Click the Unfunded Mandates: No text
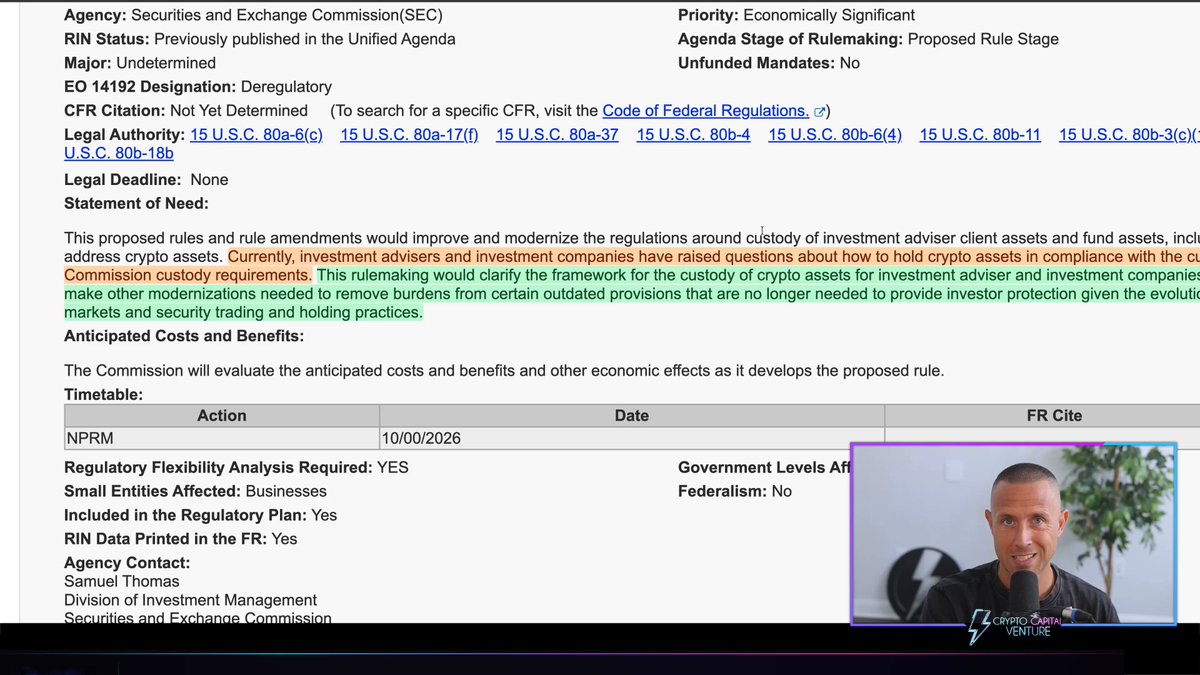Screen dimensions: 1200x675 point(769,63)
